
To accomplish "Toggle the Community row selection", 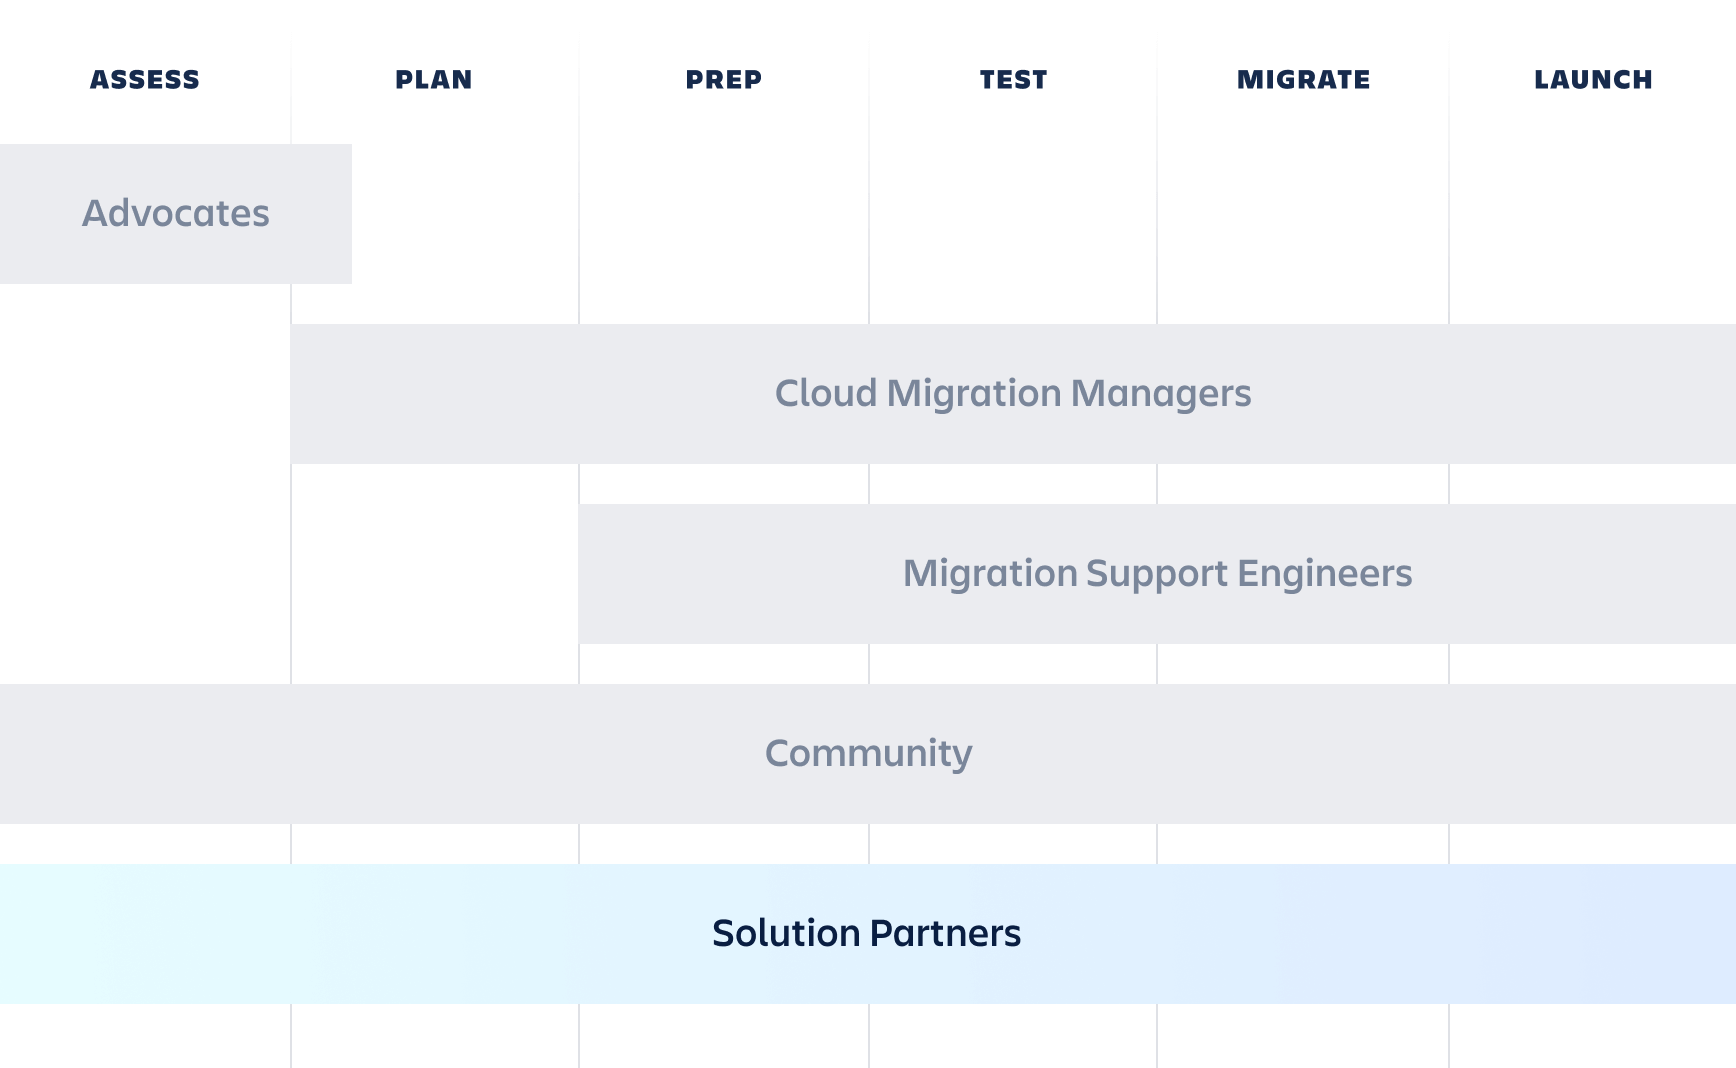I will (867, 754).
